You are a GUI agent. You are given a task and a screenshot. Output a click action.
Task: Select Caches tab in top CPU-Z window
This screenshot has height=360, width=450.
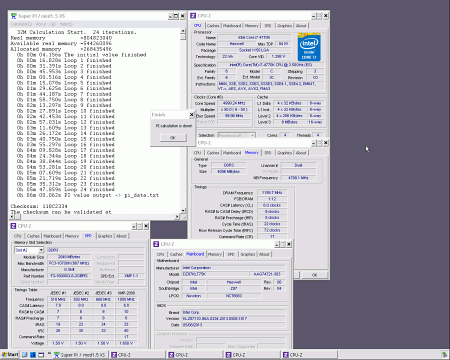[x=213, y=26]
